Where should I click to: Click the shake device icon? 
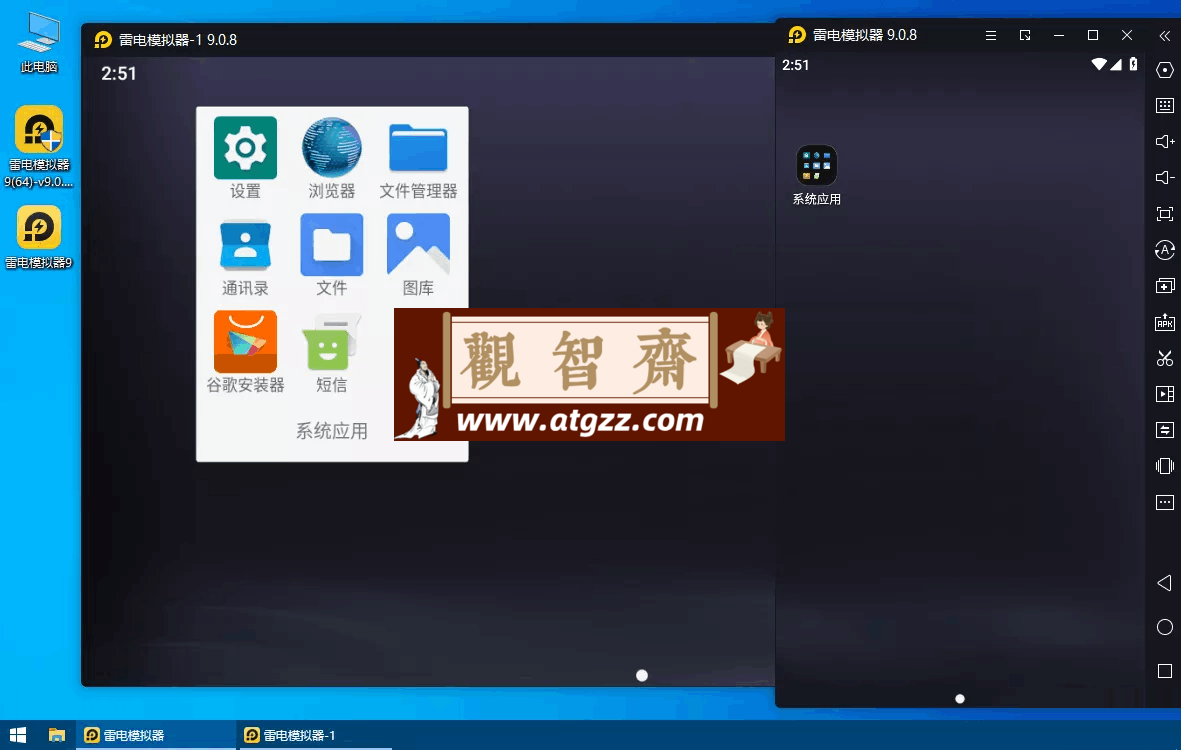click(1164, 466)
